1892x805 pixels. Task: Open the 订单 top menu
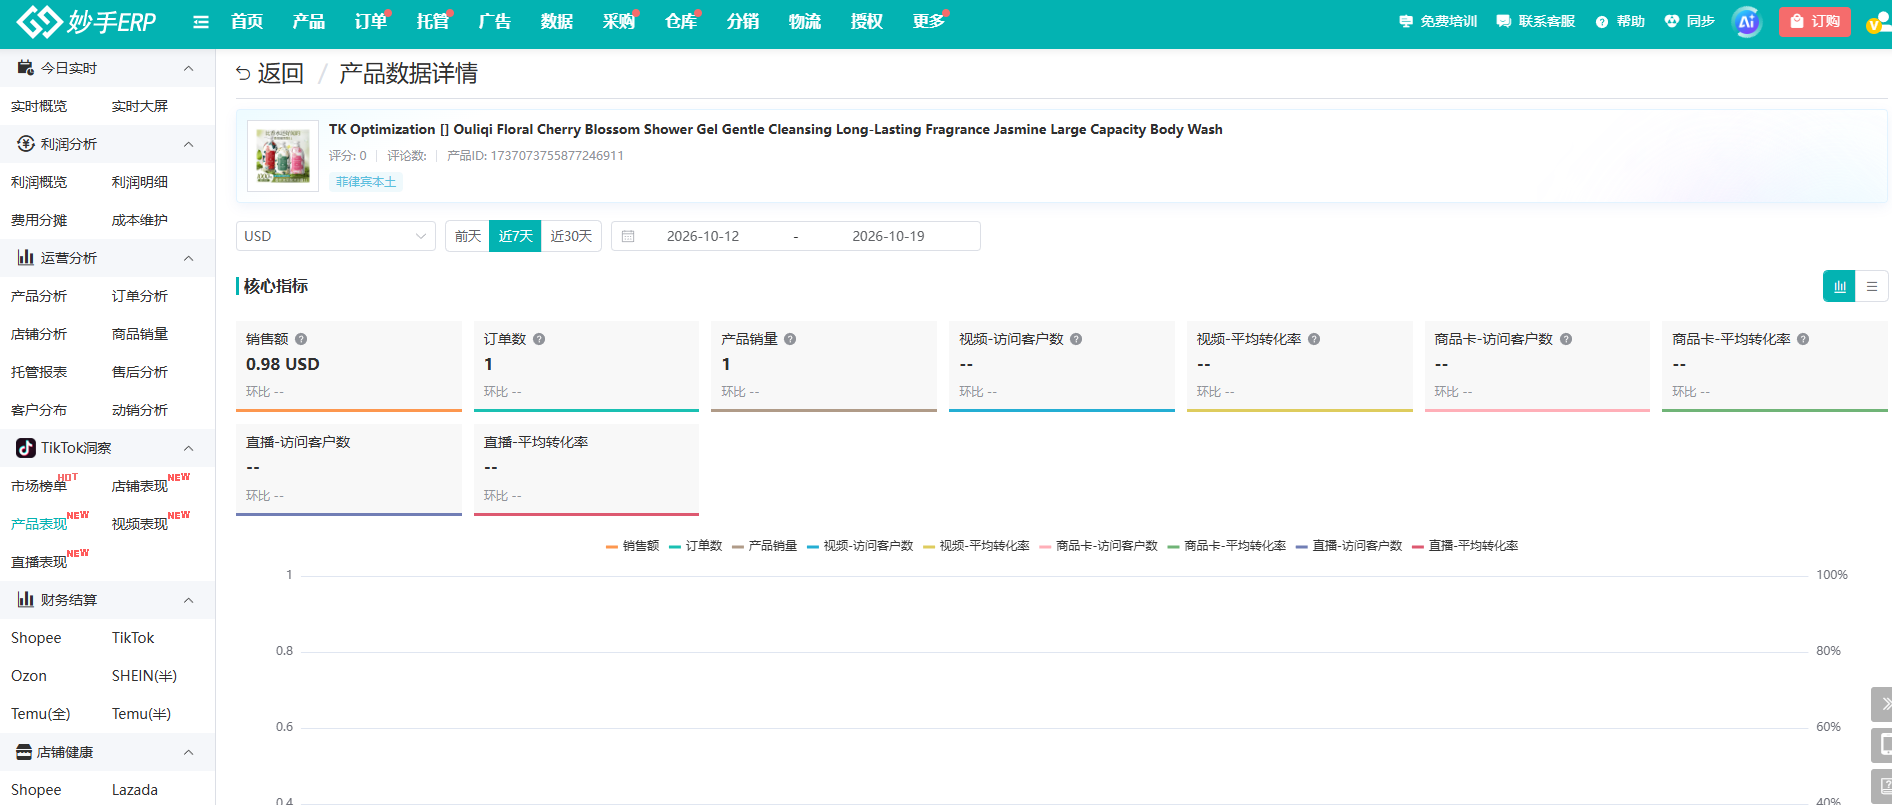point(371,22)
